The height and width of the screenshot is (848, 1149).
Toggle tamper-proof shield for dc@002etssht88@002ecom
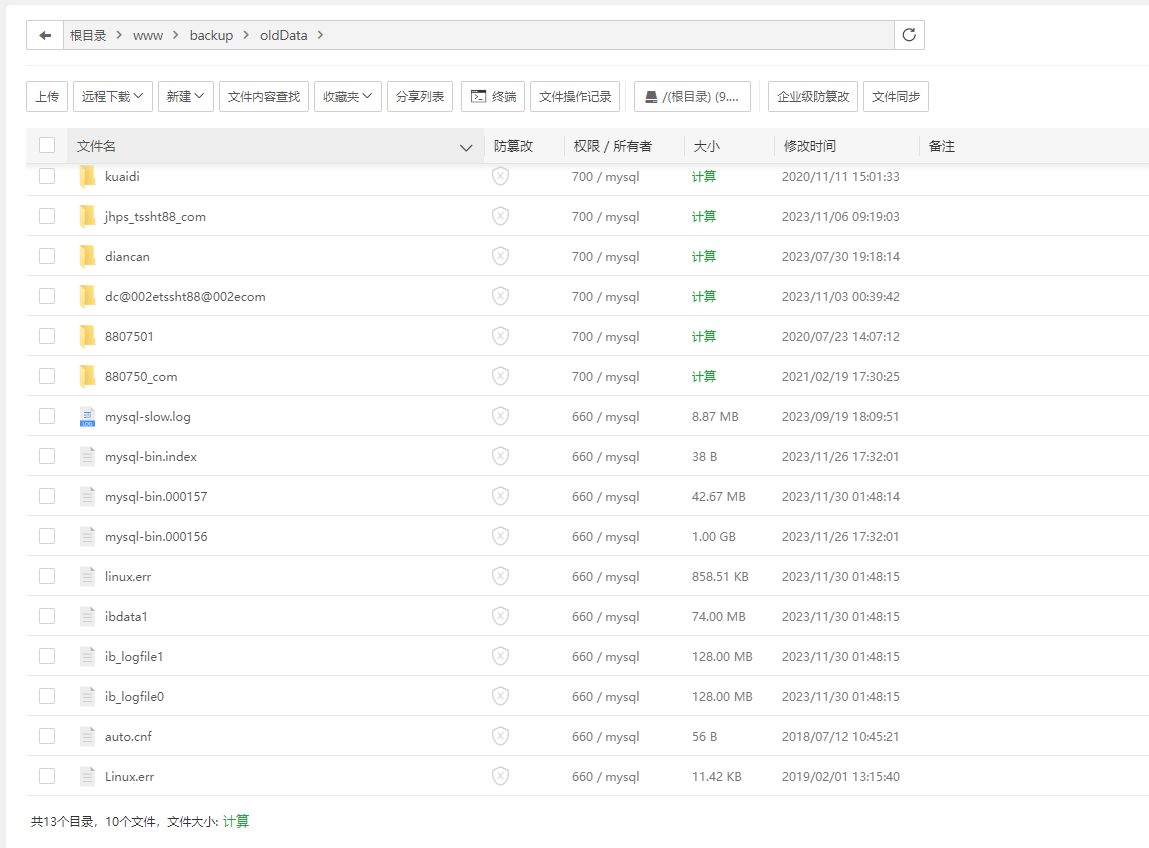[x=500, y=296]
